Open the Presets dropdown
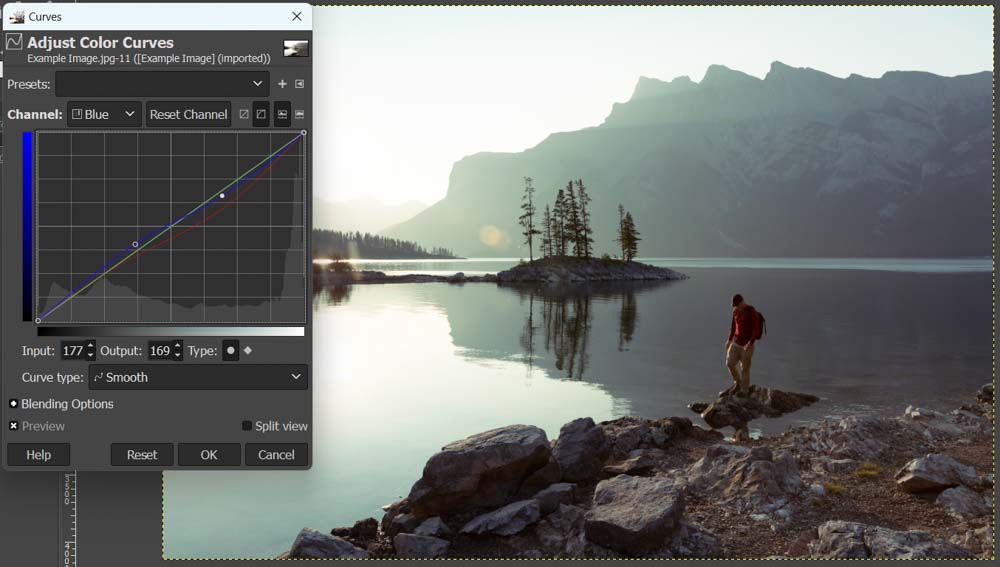This screenshot has width=1000, height=567. click(x=162, y=84)
